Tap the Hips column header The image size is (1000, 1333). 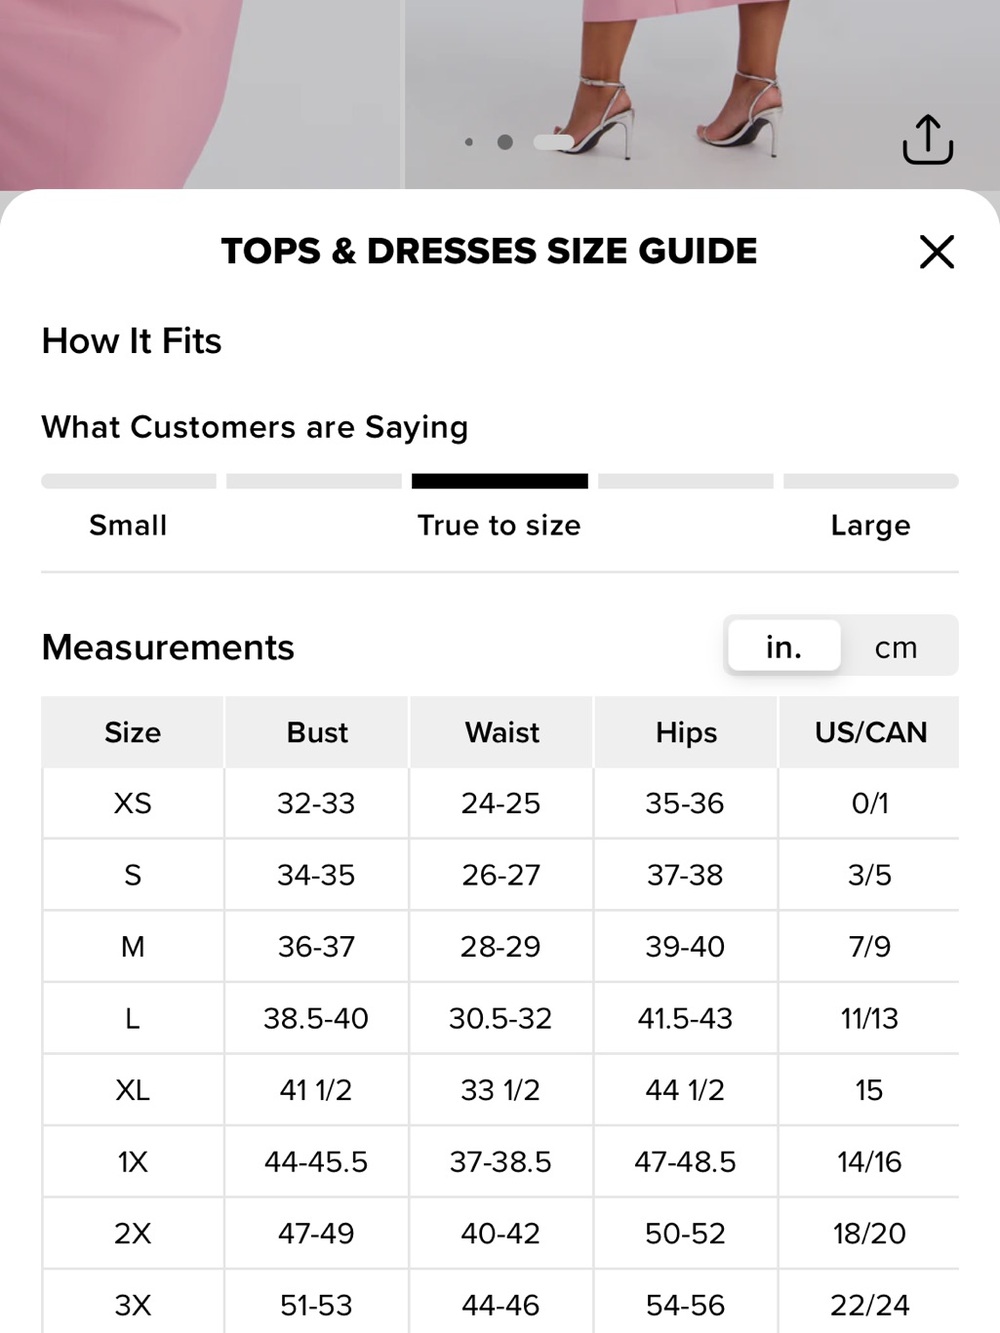686,732
